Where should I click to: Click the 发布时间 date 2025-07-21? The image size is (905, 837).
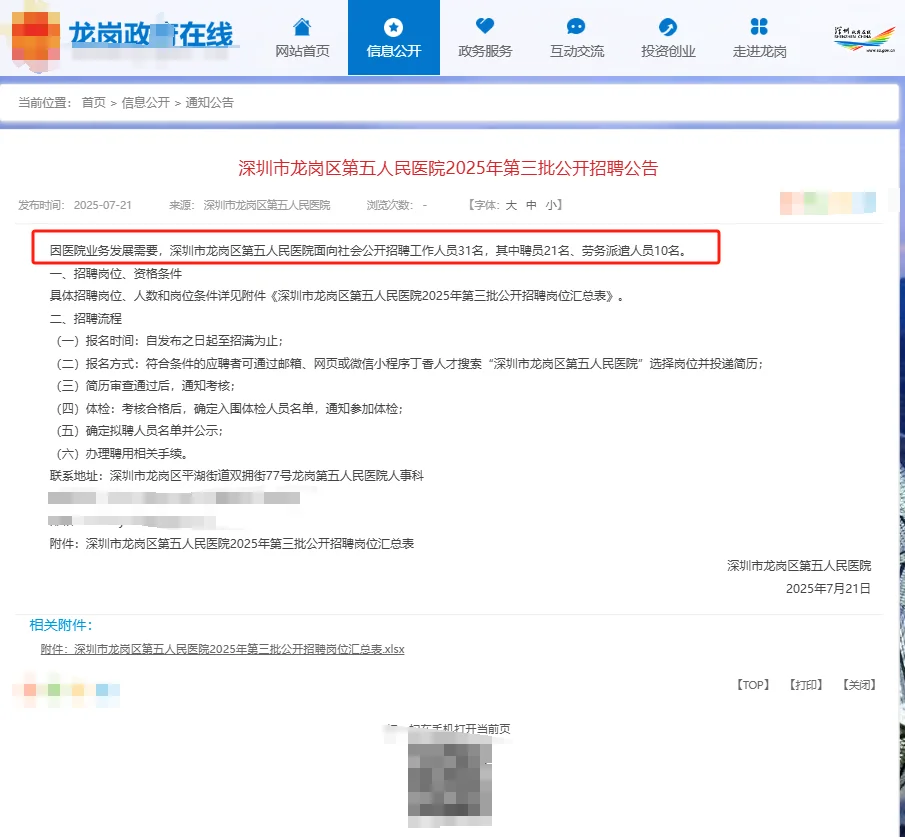[103, 205]
